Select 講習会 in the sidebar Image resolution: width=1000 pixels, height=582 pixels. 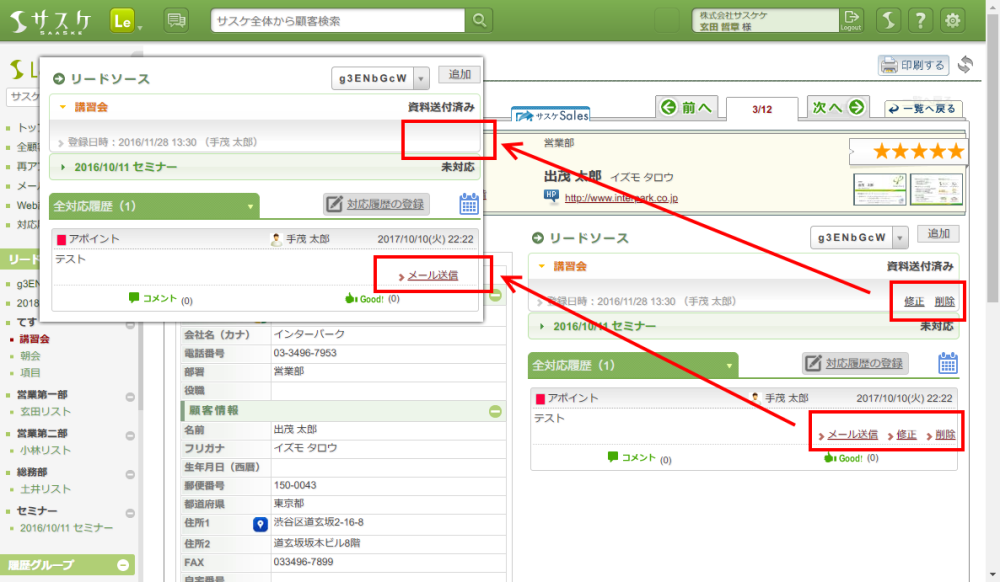point(34,339)
